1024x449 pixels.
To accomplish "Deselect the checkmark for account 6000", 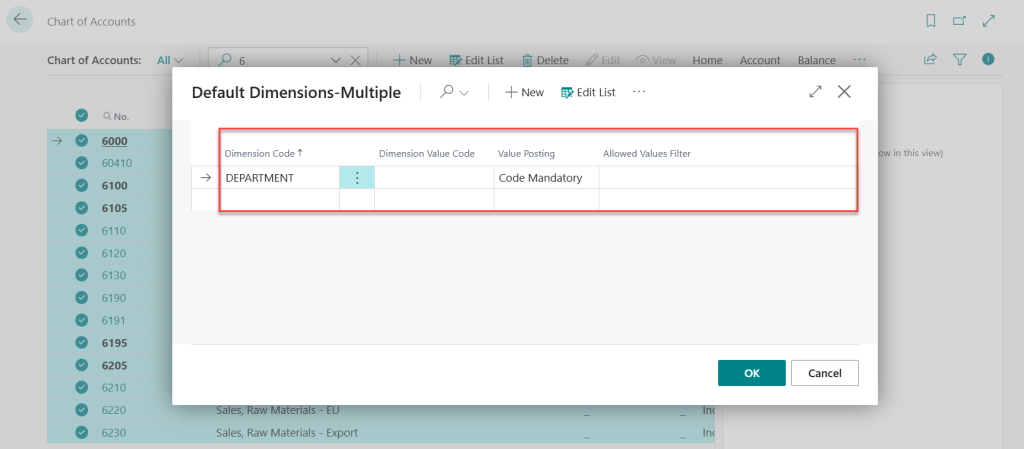I will point(81,140).
